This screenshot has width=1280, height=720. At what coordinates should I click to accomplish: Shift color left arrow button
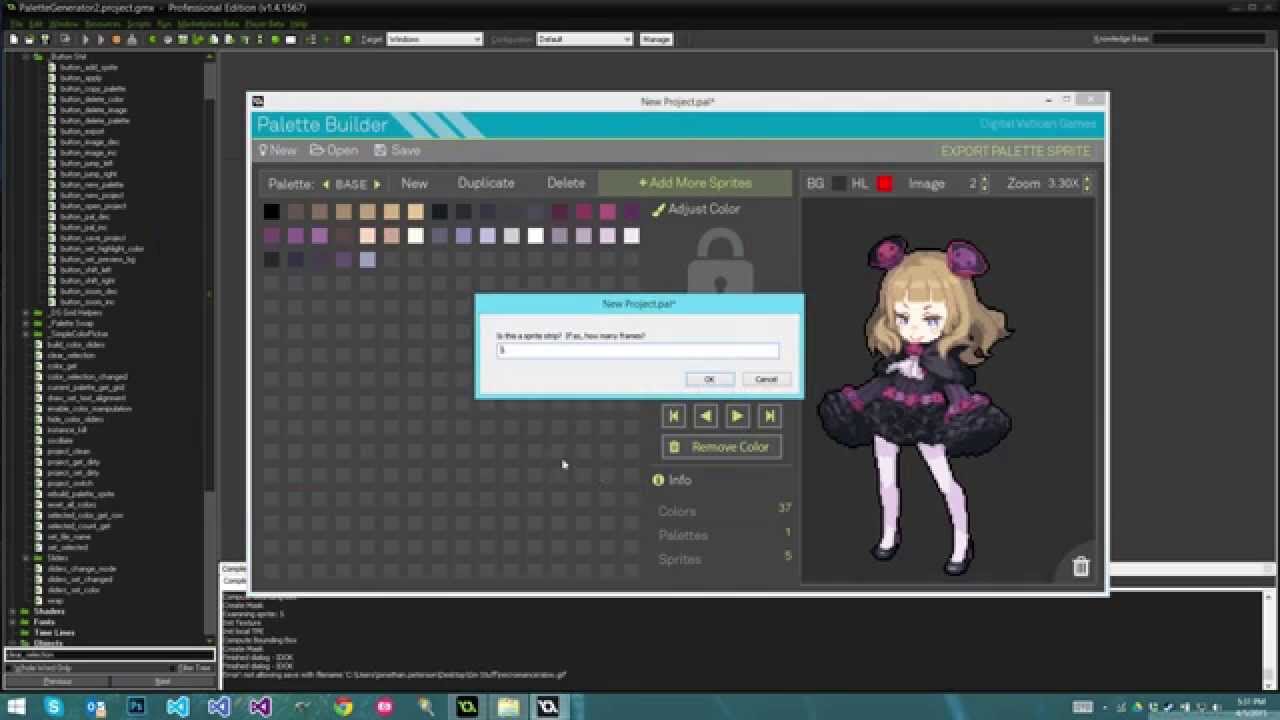[706, 416]
